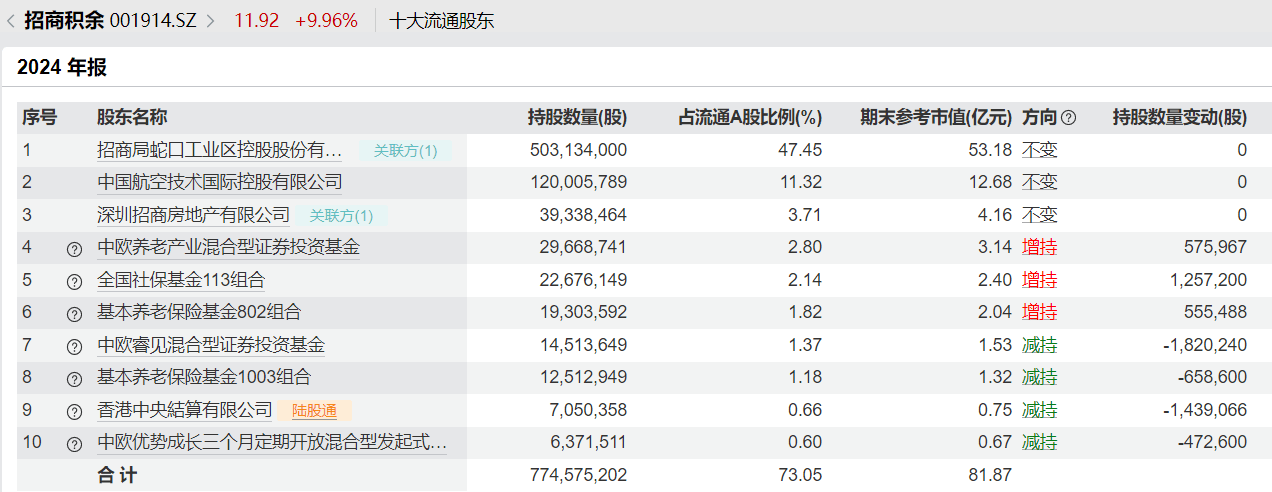
Task: Open 招商局蛇口工业区控股股份有 shareholder link
Action: 219,150
